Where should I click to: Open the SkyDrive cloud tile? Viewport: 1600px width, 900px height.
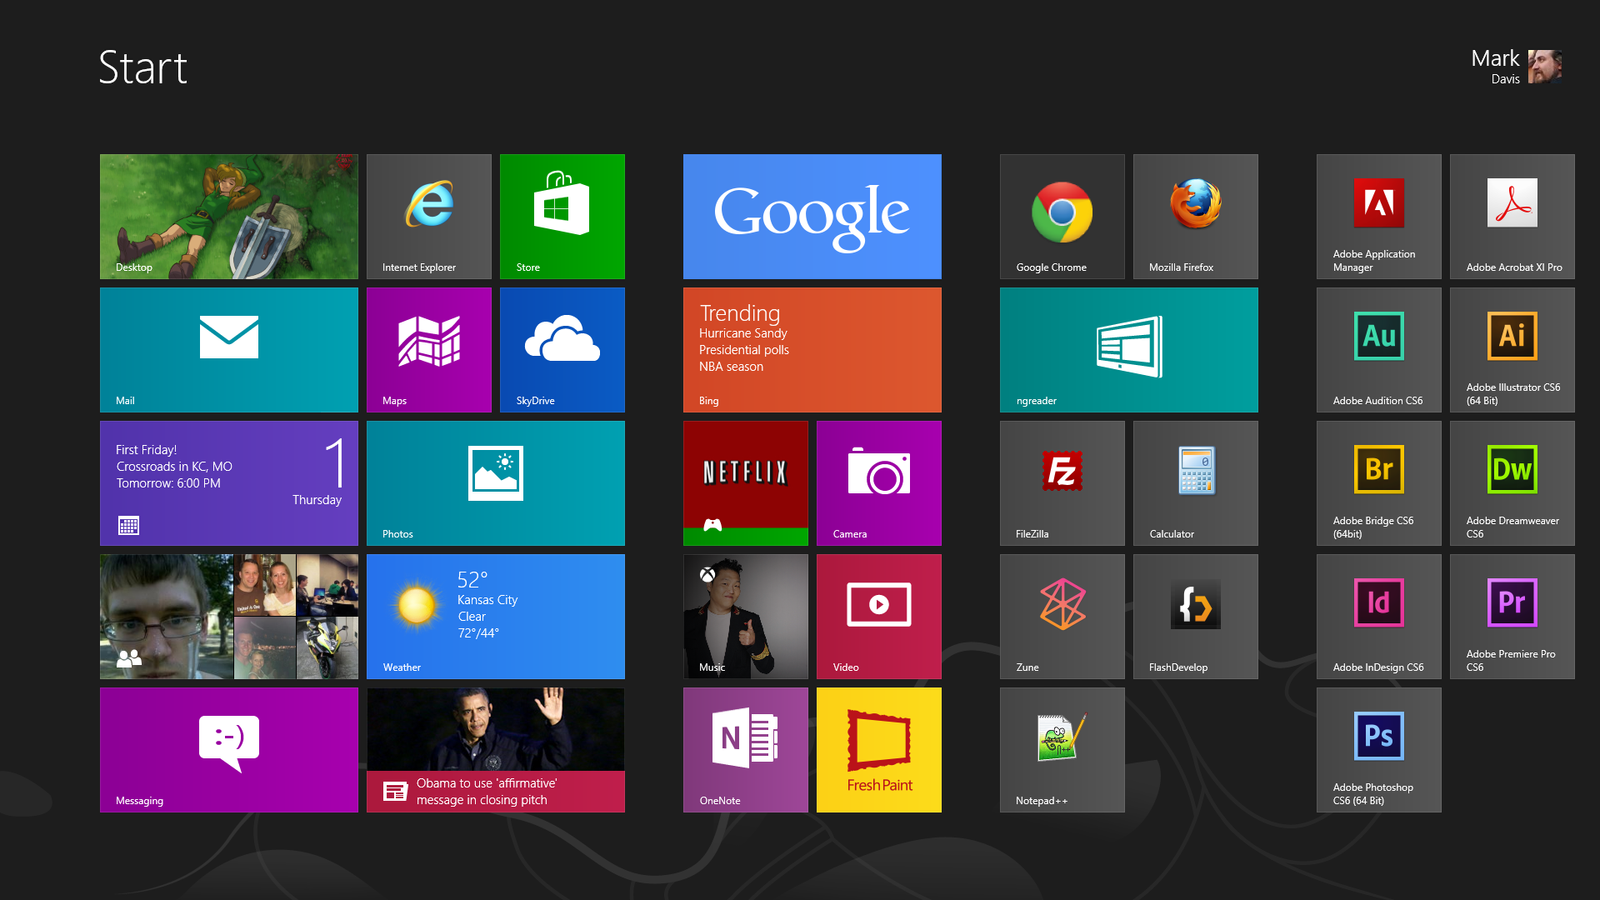562,349
